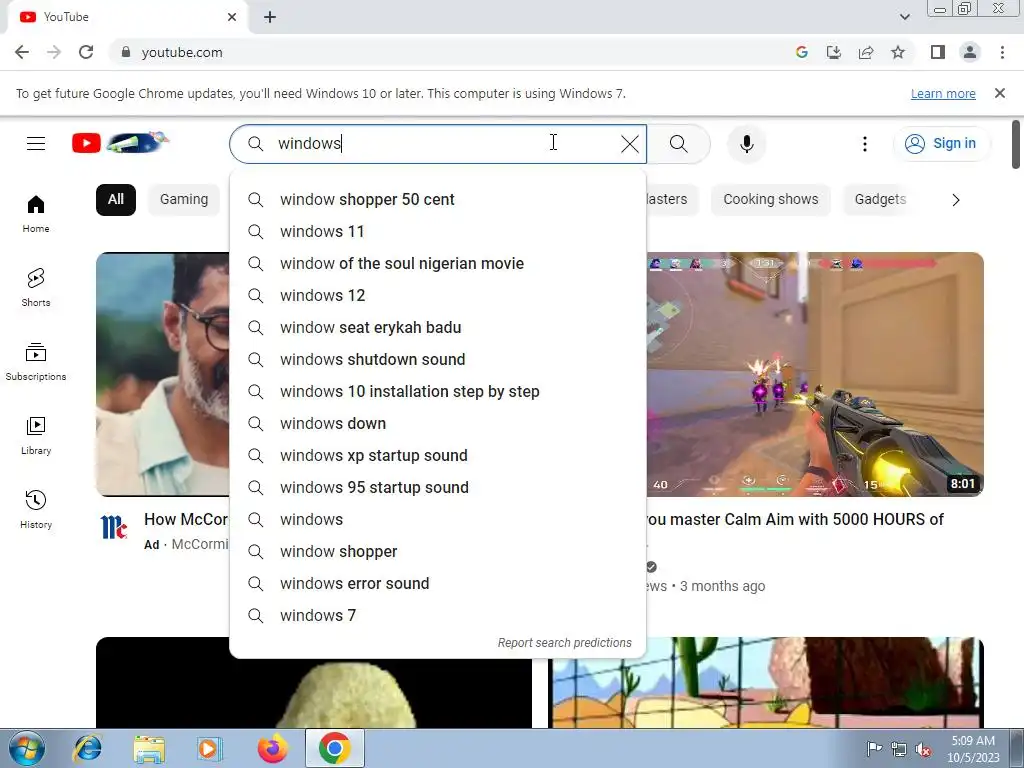Reload the page

(x=86, y=52)
